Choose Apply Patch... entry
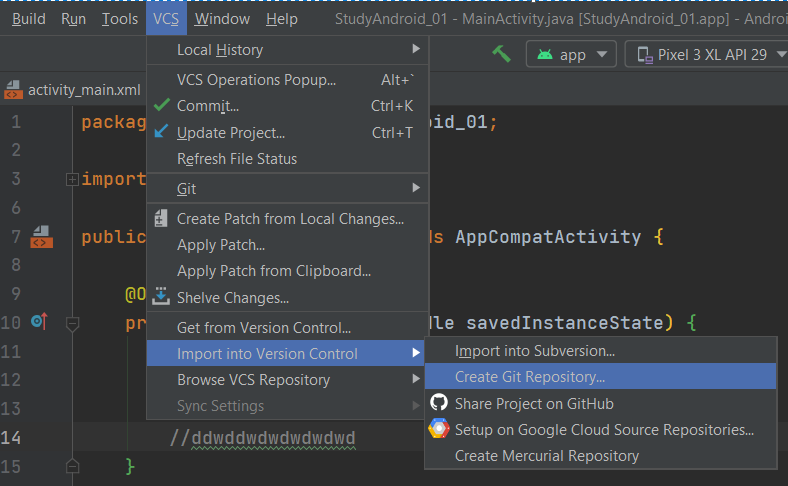 [x=287, y=245]
